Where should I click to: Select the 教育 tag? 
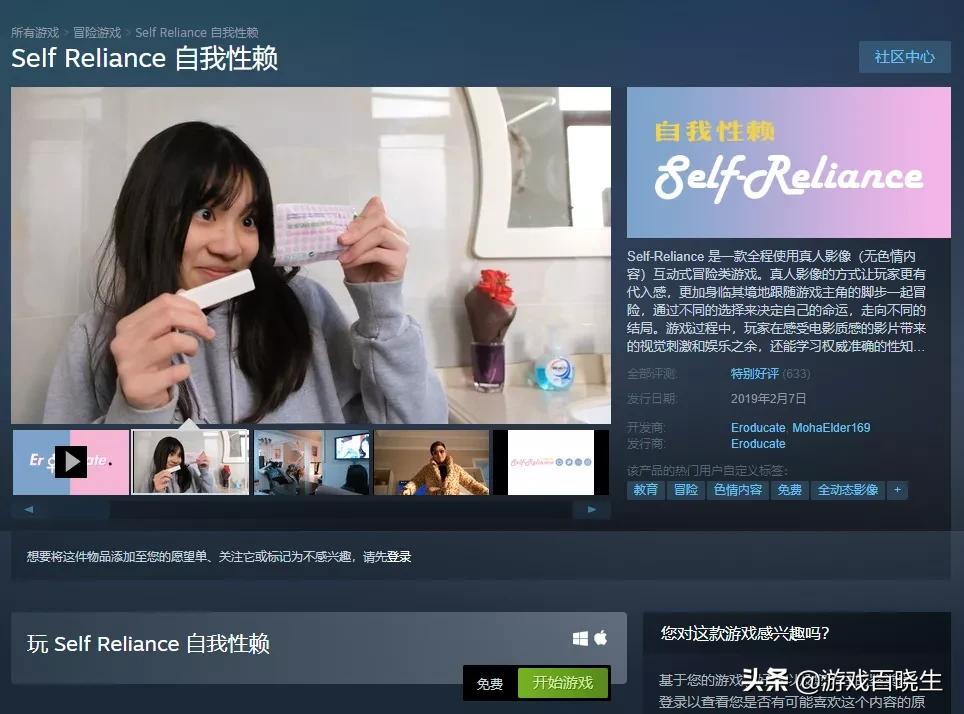[645, 490]
